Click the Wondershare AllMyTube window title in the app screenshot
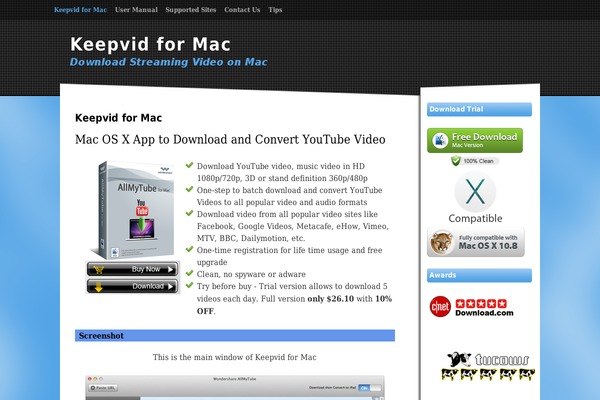This screenshot has width=600, height=400. pyautogui.click(x=235, y=379)
